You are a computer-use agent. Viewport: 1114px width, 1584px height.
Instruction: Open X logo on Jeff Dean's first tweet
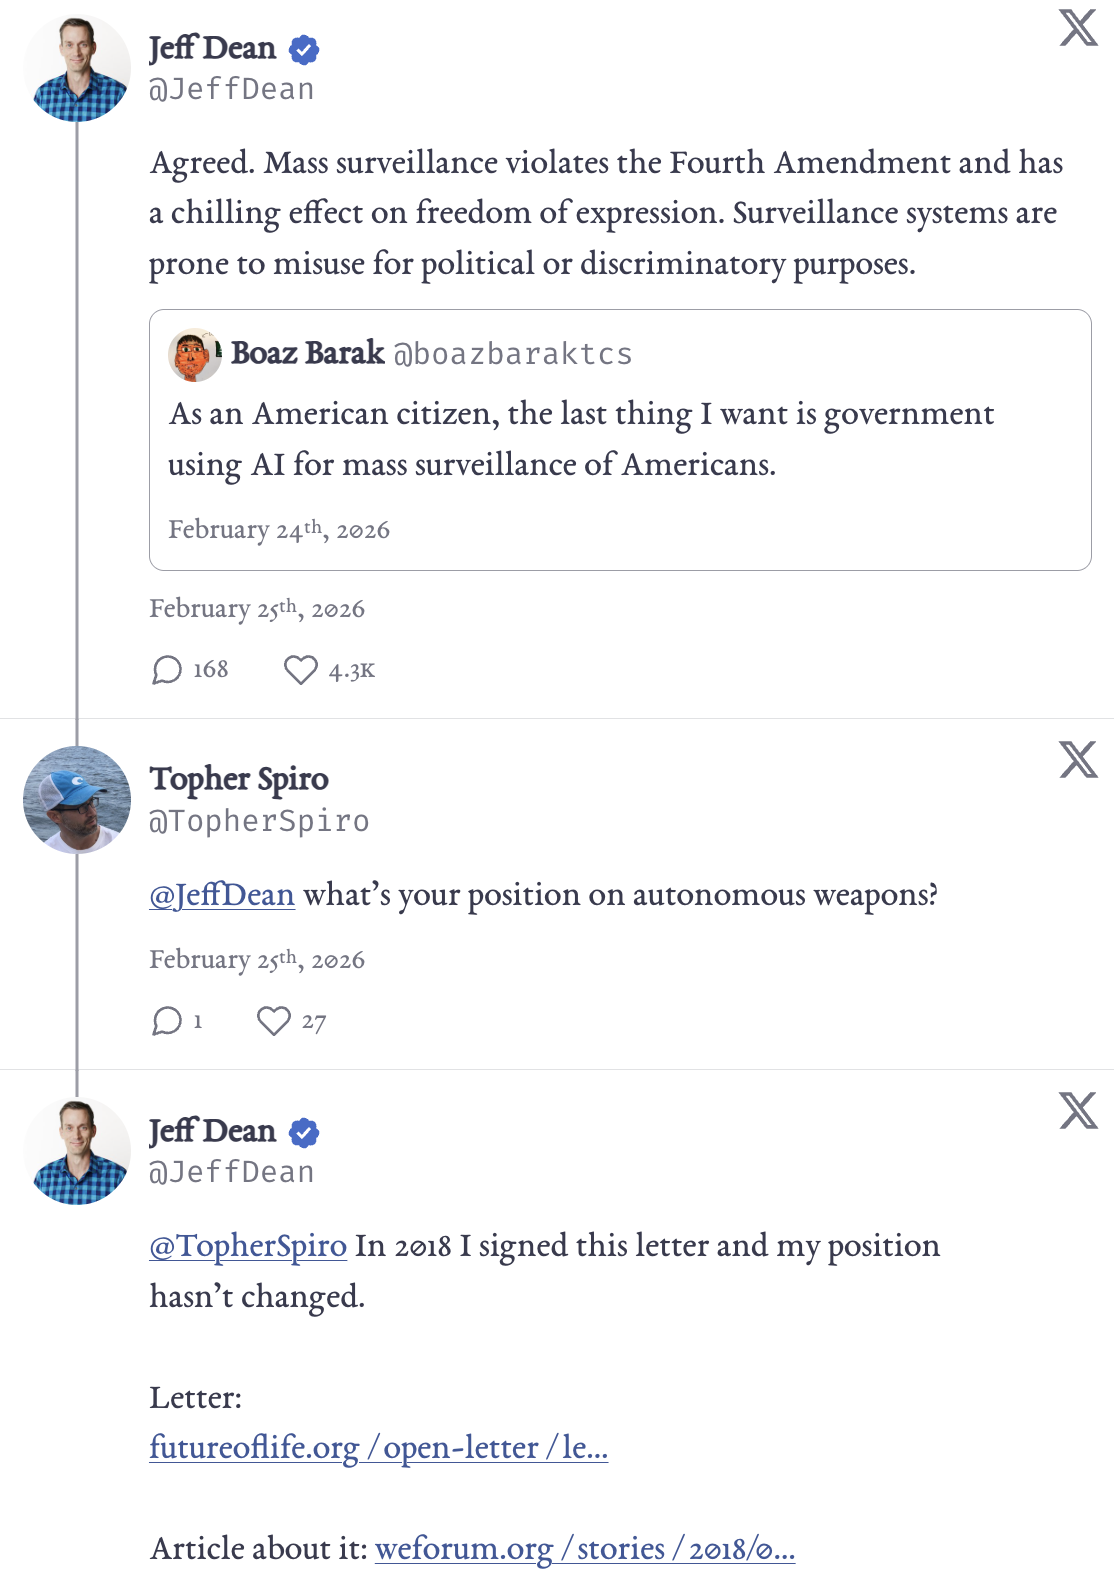[x=1078, y=28]
